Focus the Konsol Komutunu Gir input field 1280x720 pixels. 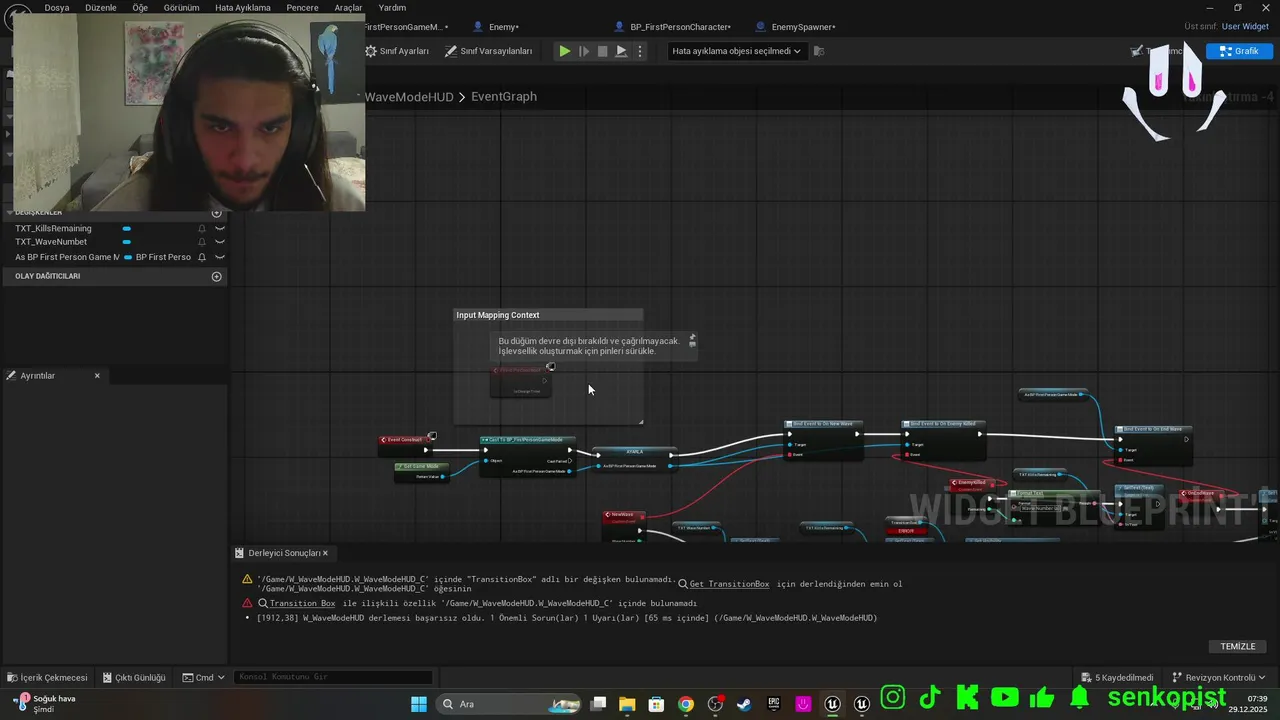click(333, 677)
